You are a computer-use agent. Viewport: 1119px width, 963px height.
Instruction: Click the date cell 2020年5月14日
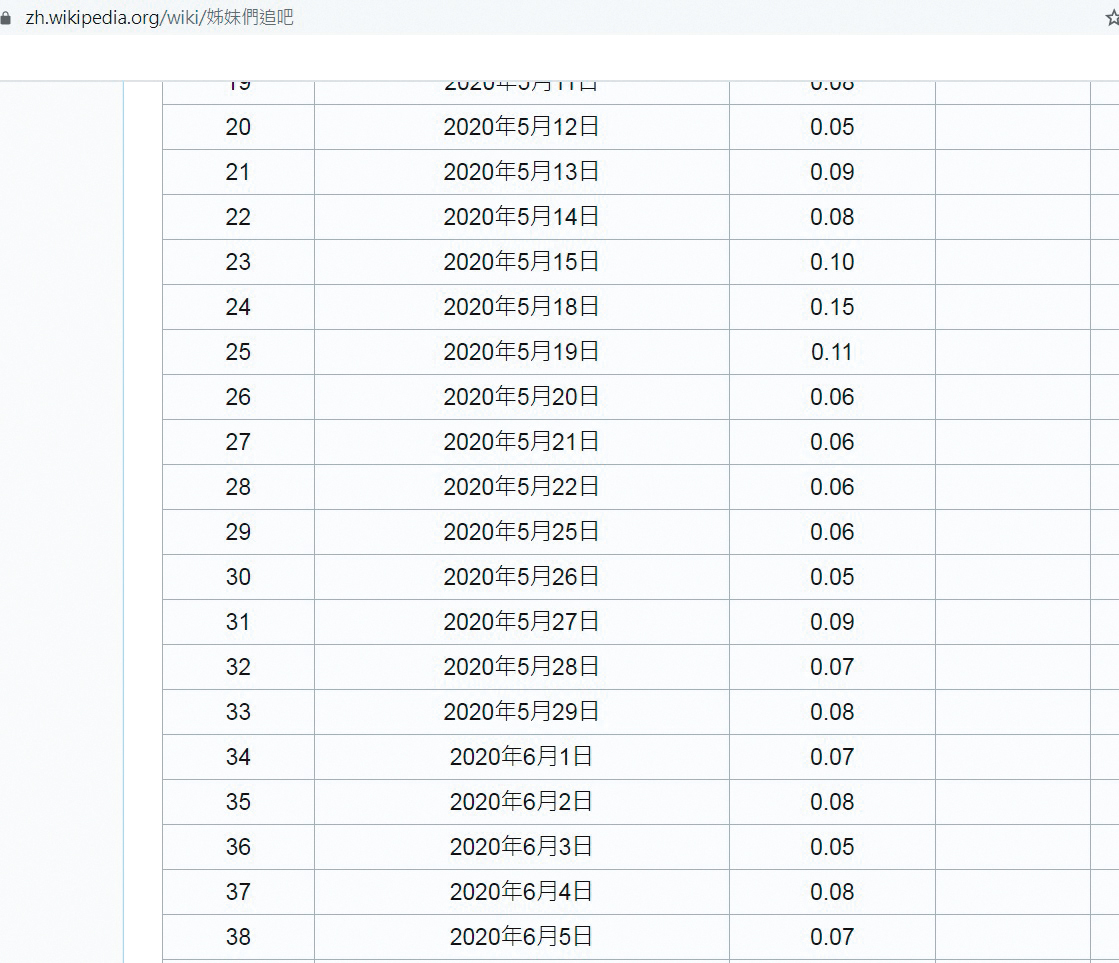pos(521,217)
